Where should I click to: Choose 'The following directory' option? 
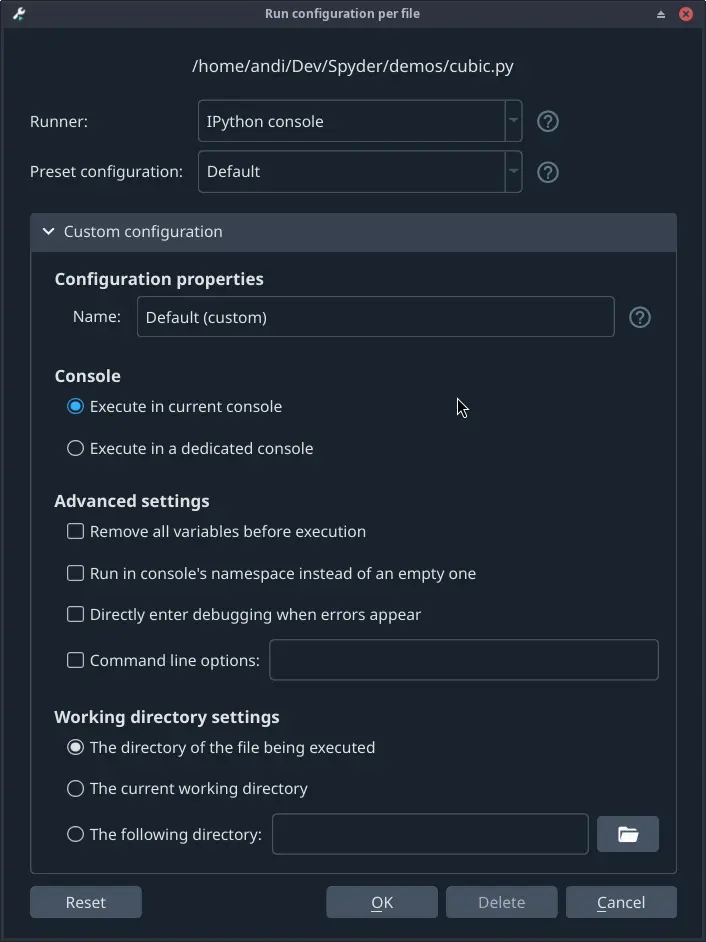(x=75, y=834)
